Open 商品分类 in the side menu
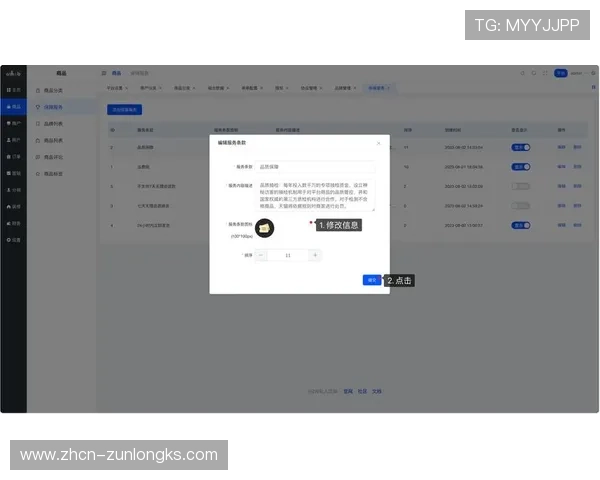 [53, 89]
